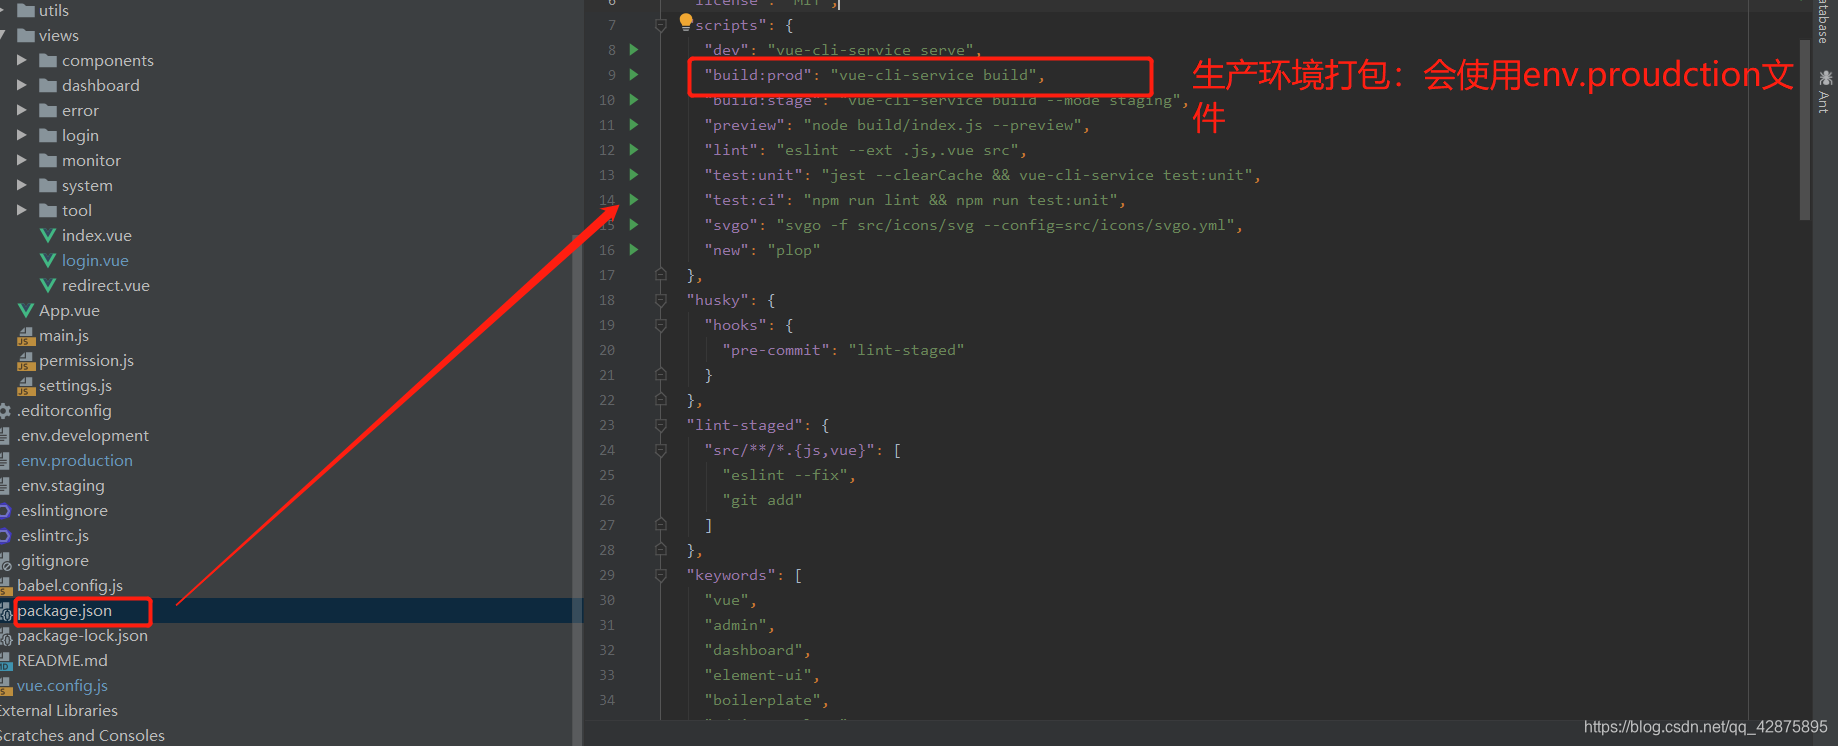Select Scratches and Consoles node
Image resolution: width=1838 pixels, height=746 pixels.
[x=82, y=735]
